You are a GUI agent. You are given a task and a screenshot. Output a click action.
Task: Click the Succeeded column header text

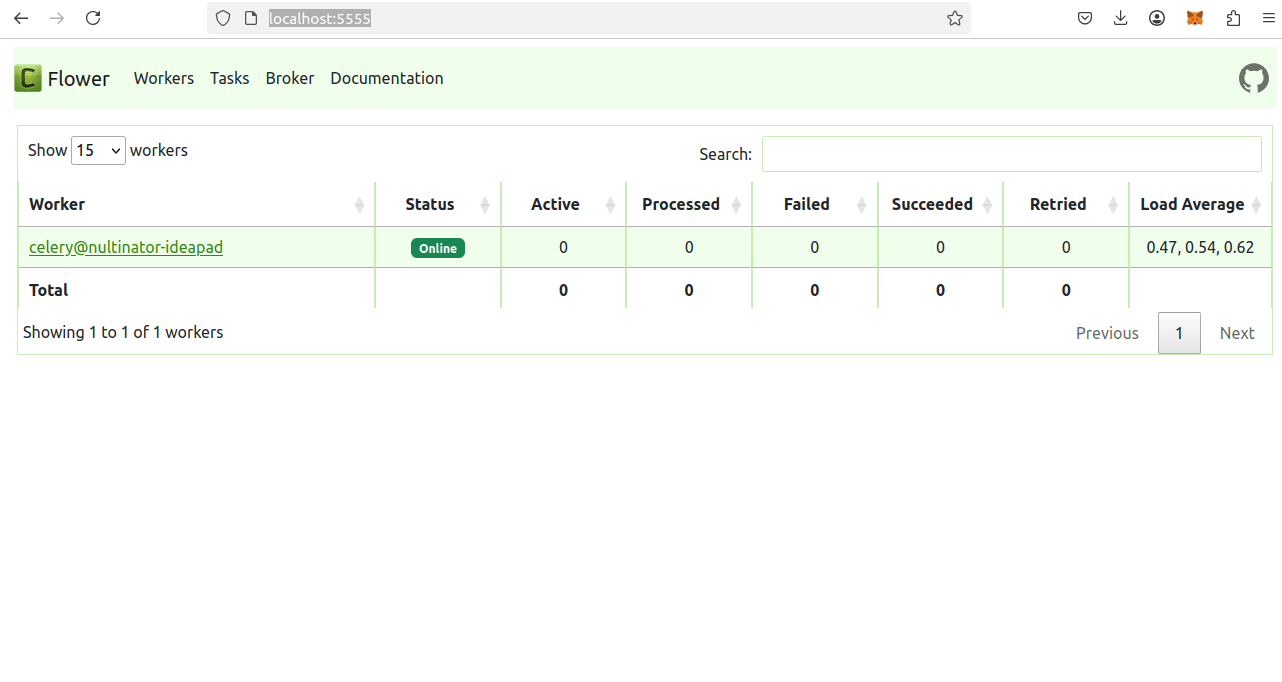click(932, 204)
